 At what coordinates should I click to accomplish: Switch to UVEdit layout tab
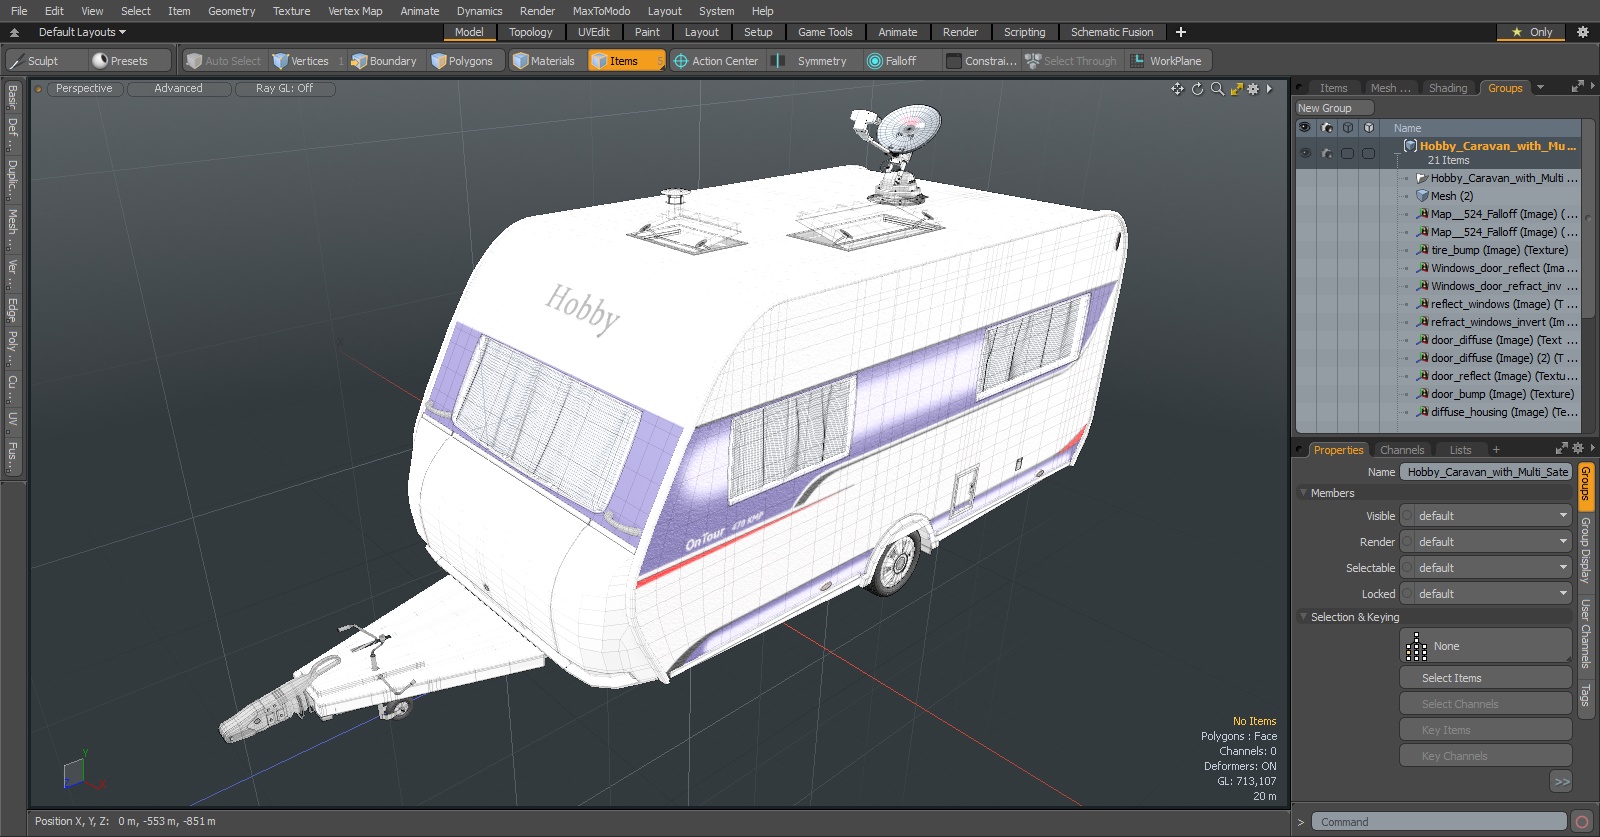[x=593, y=32]
